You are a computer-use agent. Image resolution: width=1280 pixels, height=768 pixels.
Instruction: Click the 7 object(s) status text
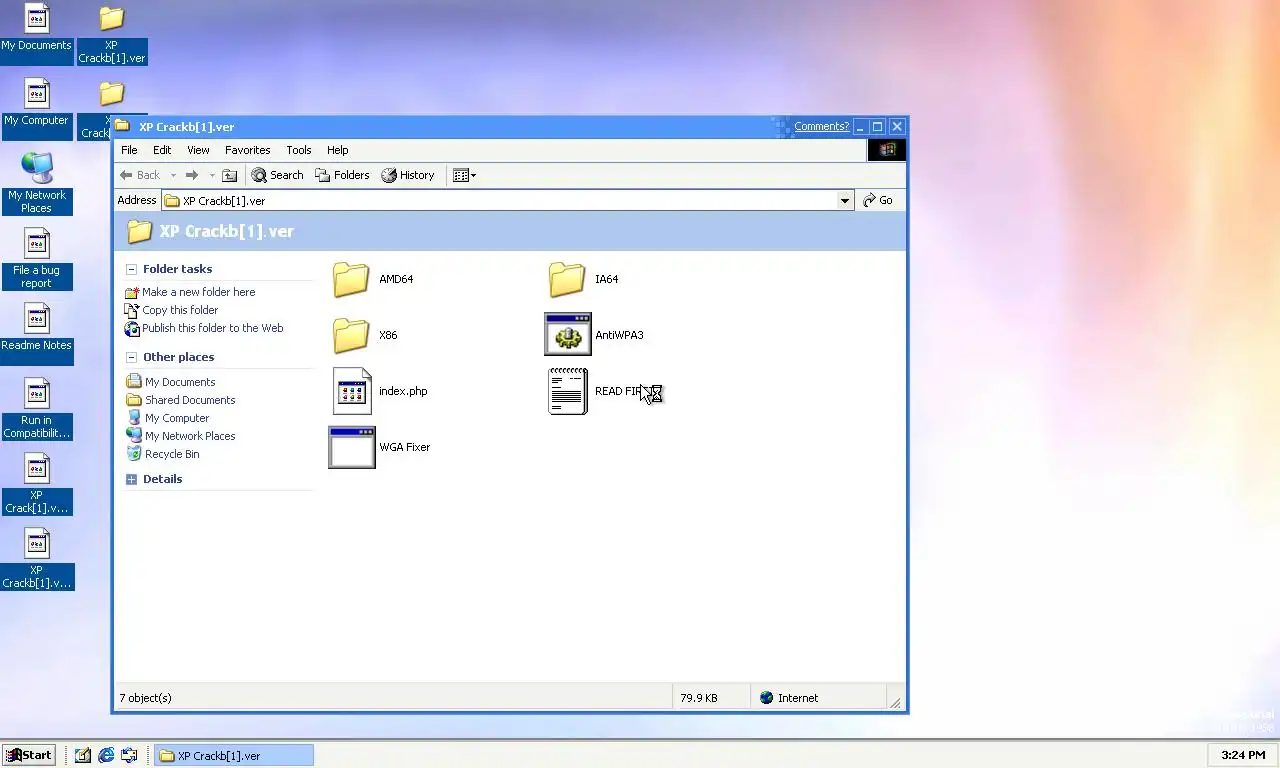point(146,698)
